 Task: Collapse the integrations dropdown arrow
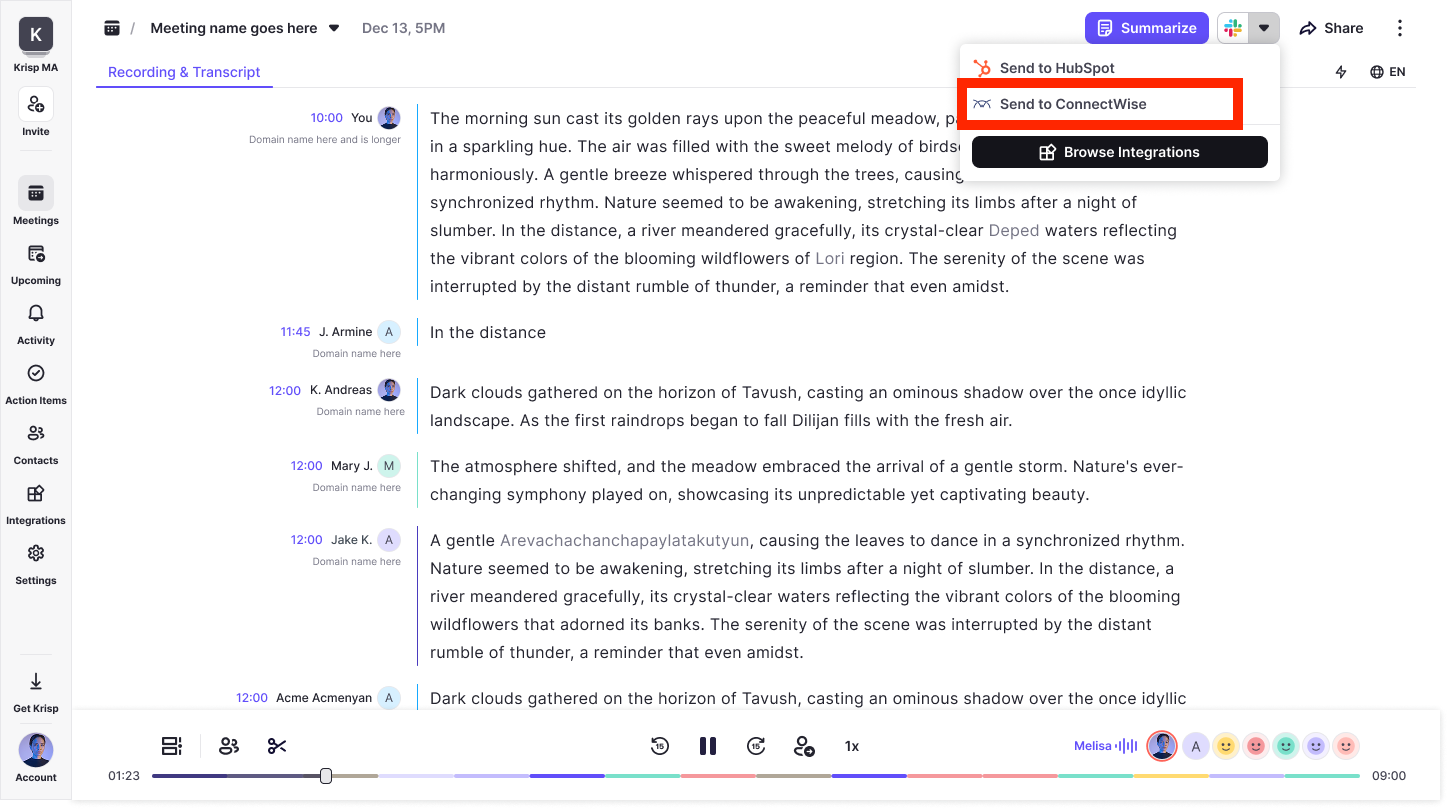[x=1264, y=28]
